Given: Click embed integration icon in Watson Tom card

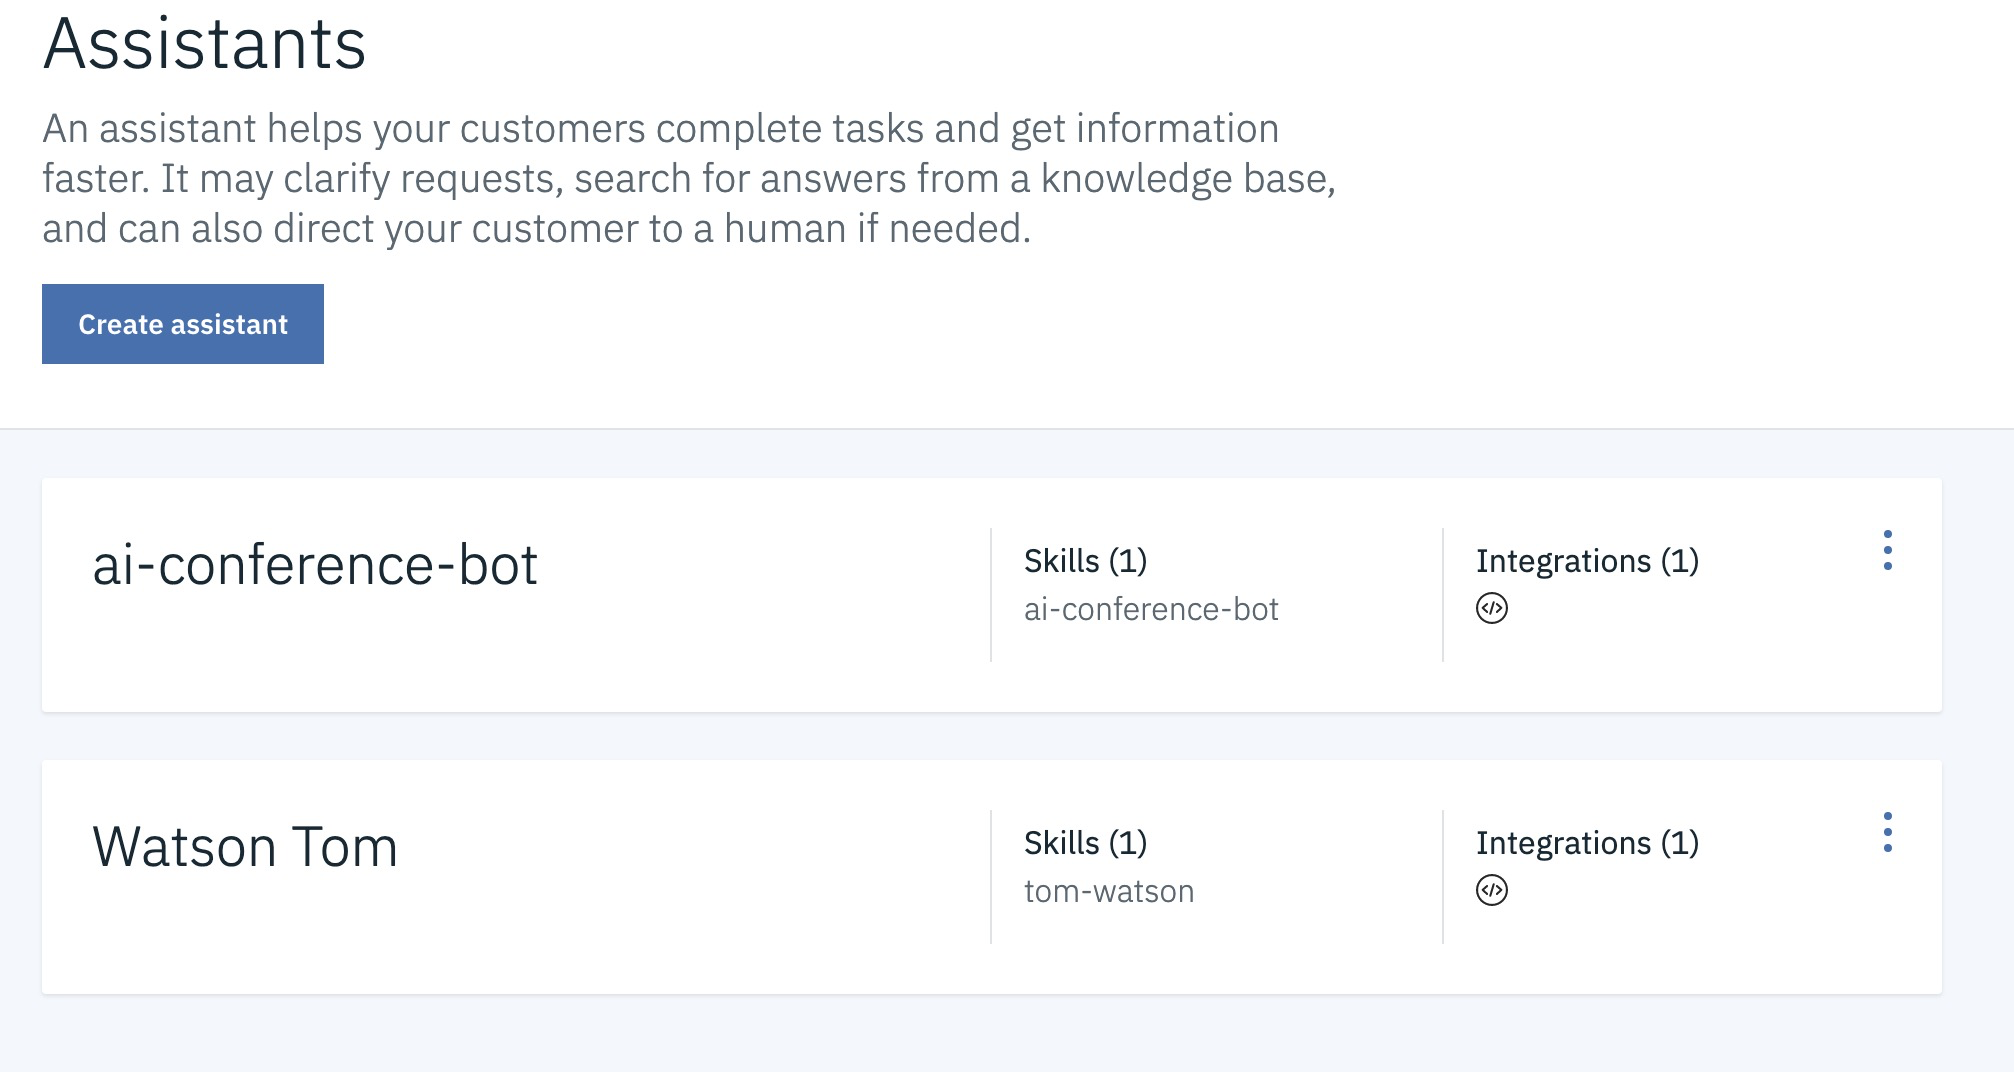Looking at the screenshot, I should (1491, 890).
